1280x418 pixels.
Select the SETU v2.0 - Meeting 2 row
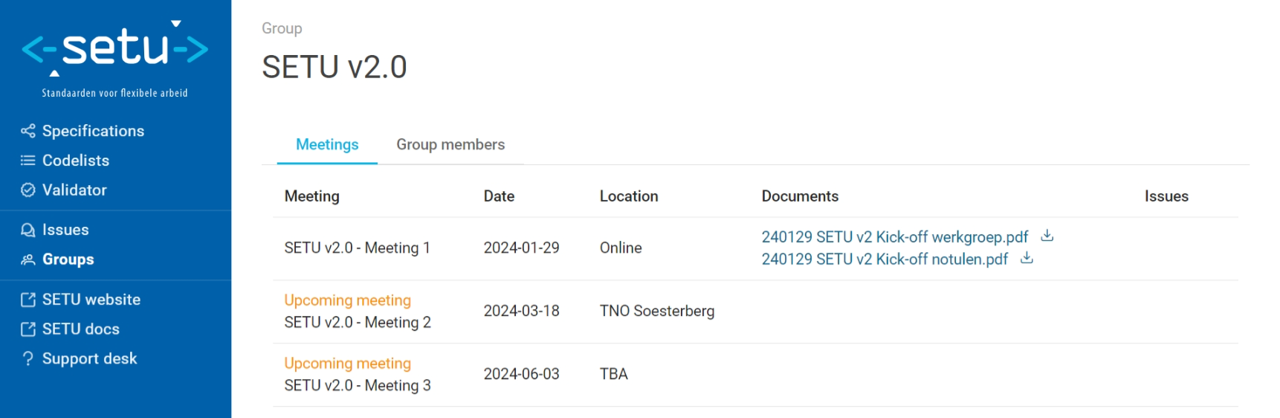click(755, 311)
